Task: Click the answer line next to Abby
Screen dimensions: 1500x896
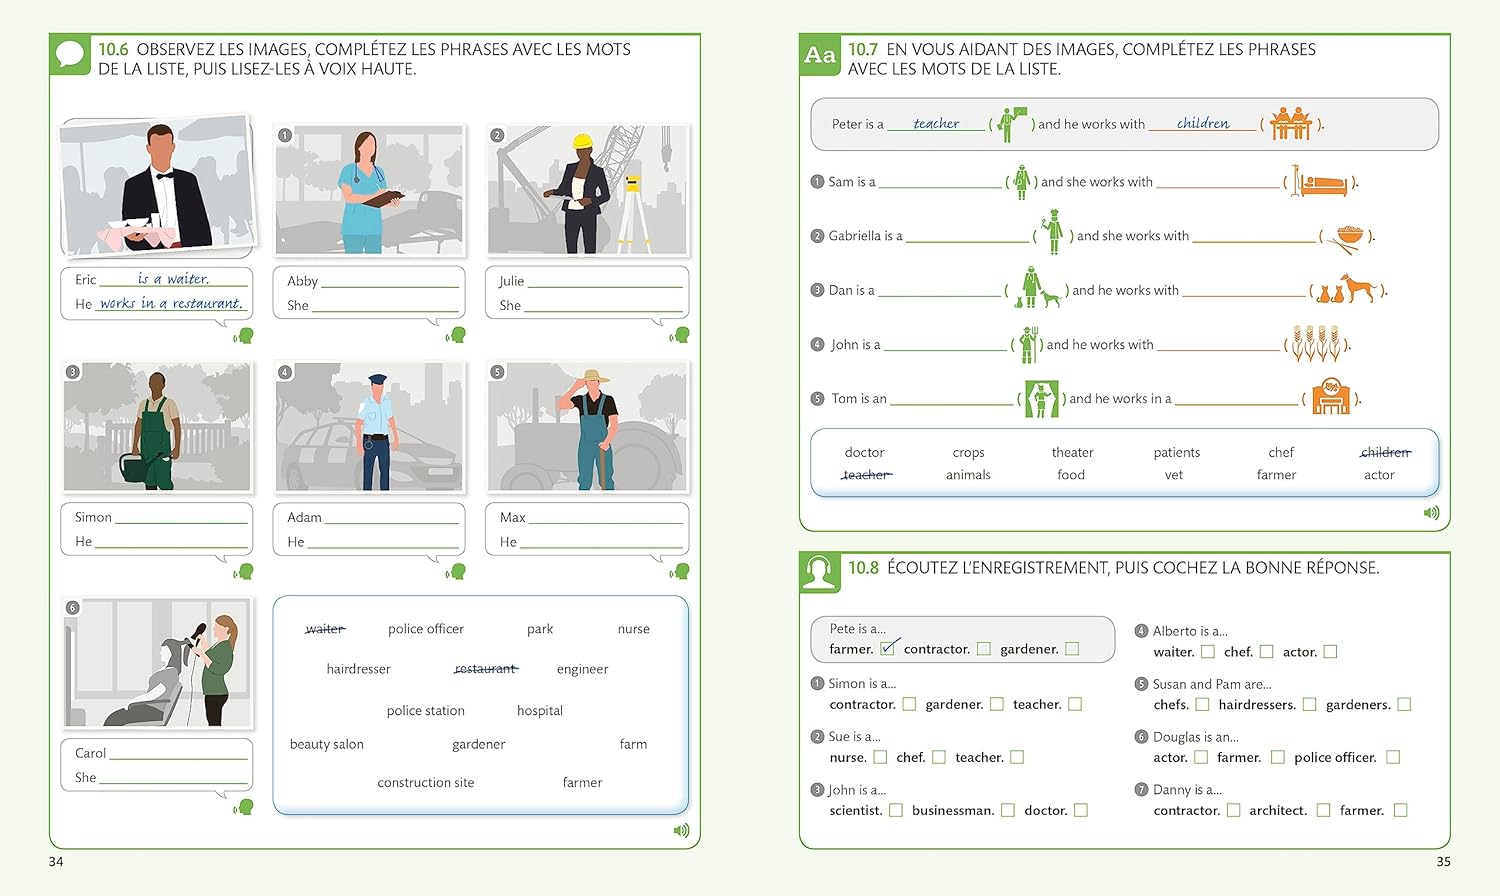Action: pyautogui.click(x=389, y=283)
